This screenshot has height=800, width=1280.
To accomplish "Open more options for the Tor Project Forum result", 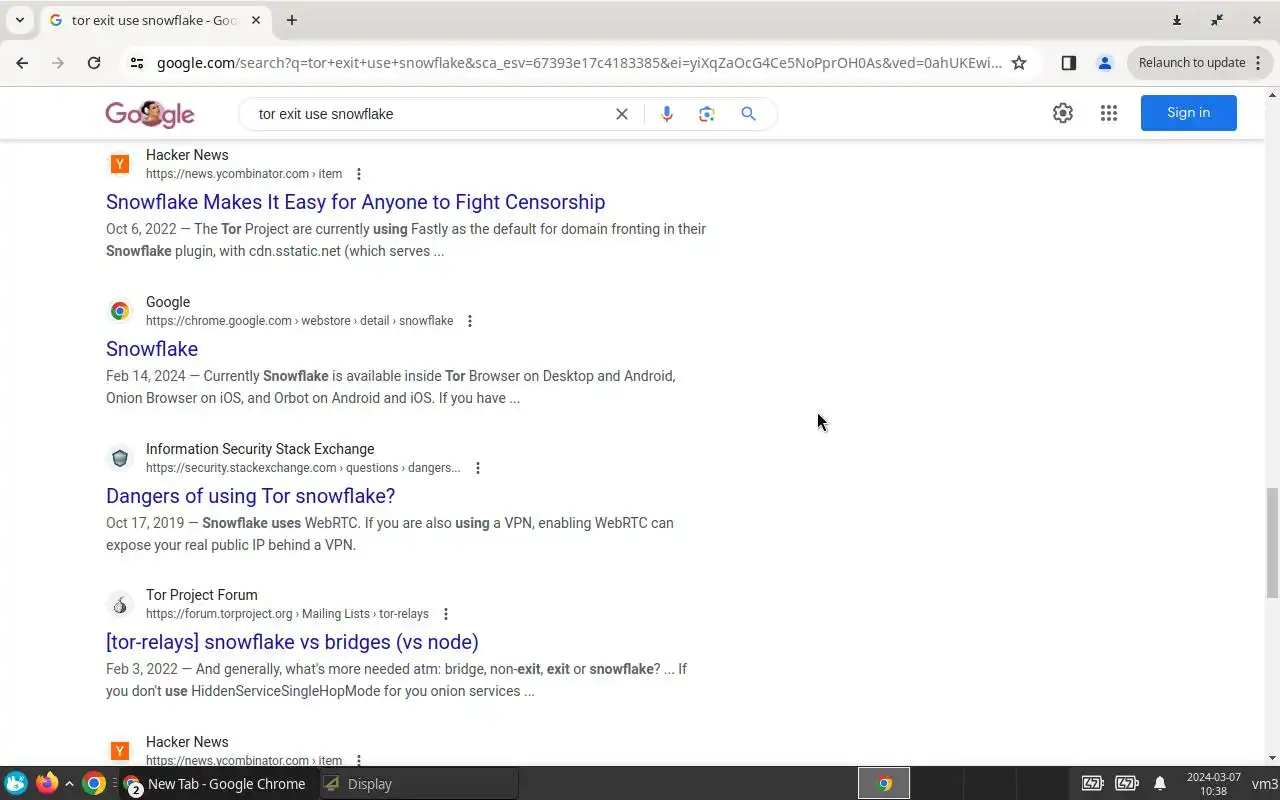I will [x=446, y=614].
